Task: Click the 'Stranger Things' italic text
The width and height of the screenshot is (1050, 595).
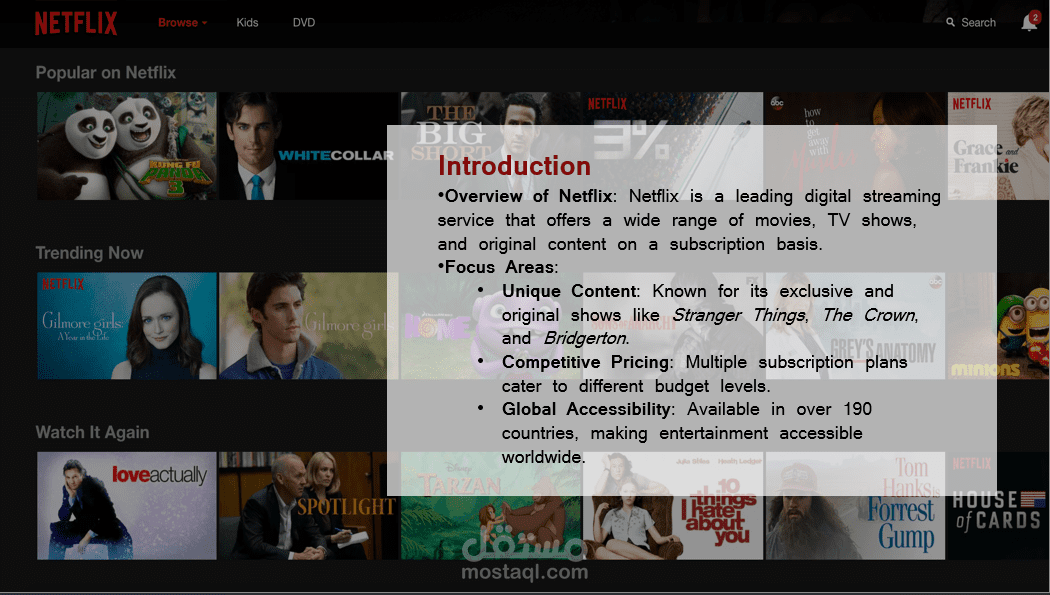Action: [x=739, y=315]
